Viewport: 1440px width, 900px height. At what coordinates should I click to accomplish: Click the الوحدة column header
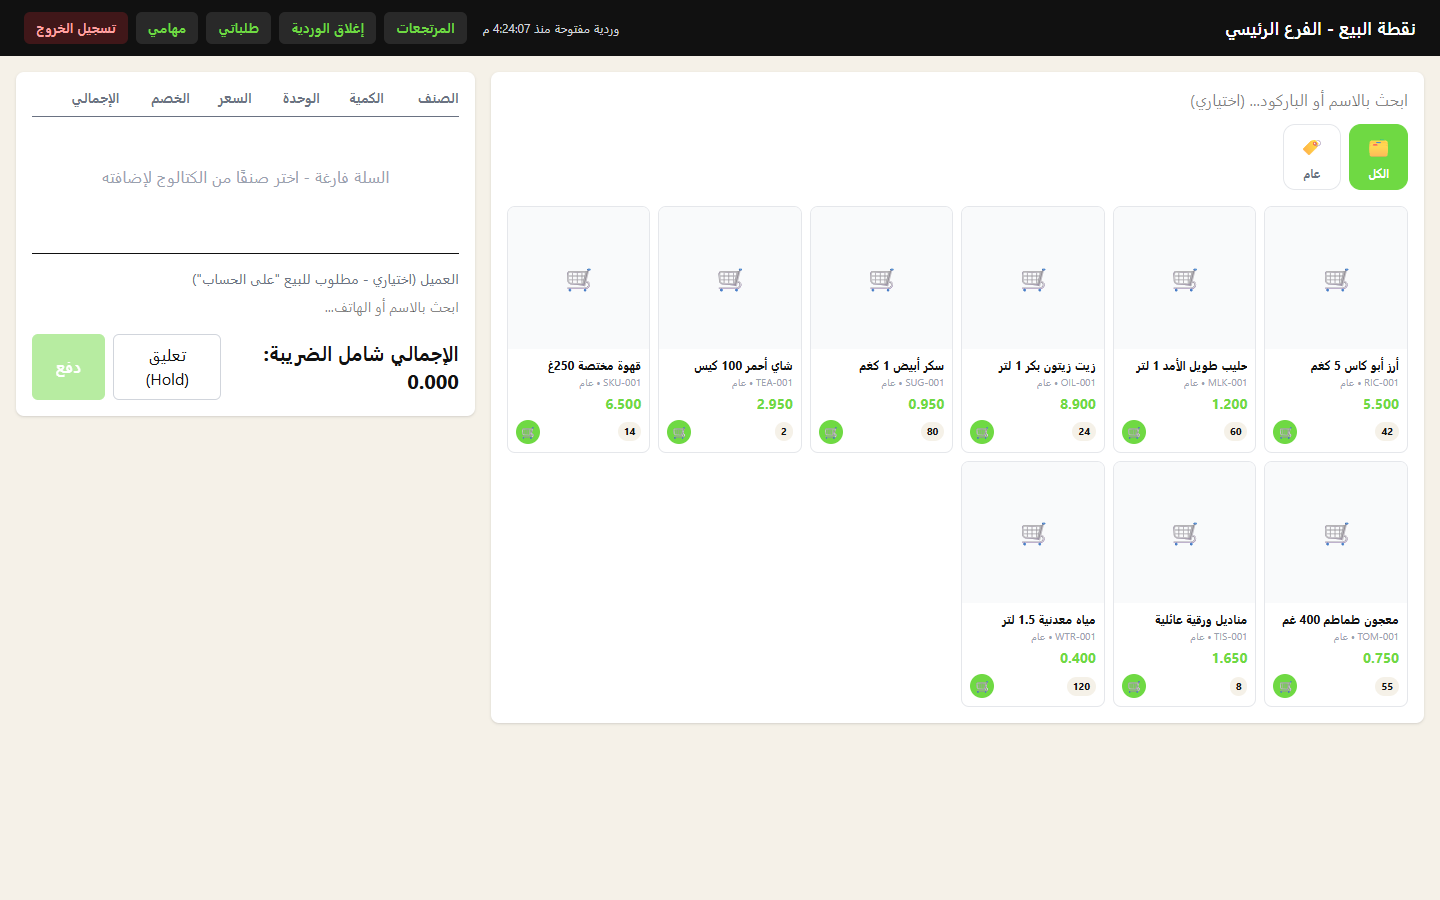(x=301, y=98)
